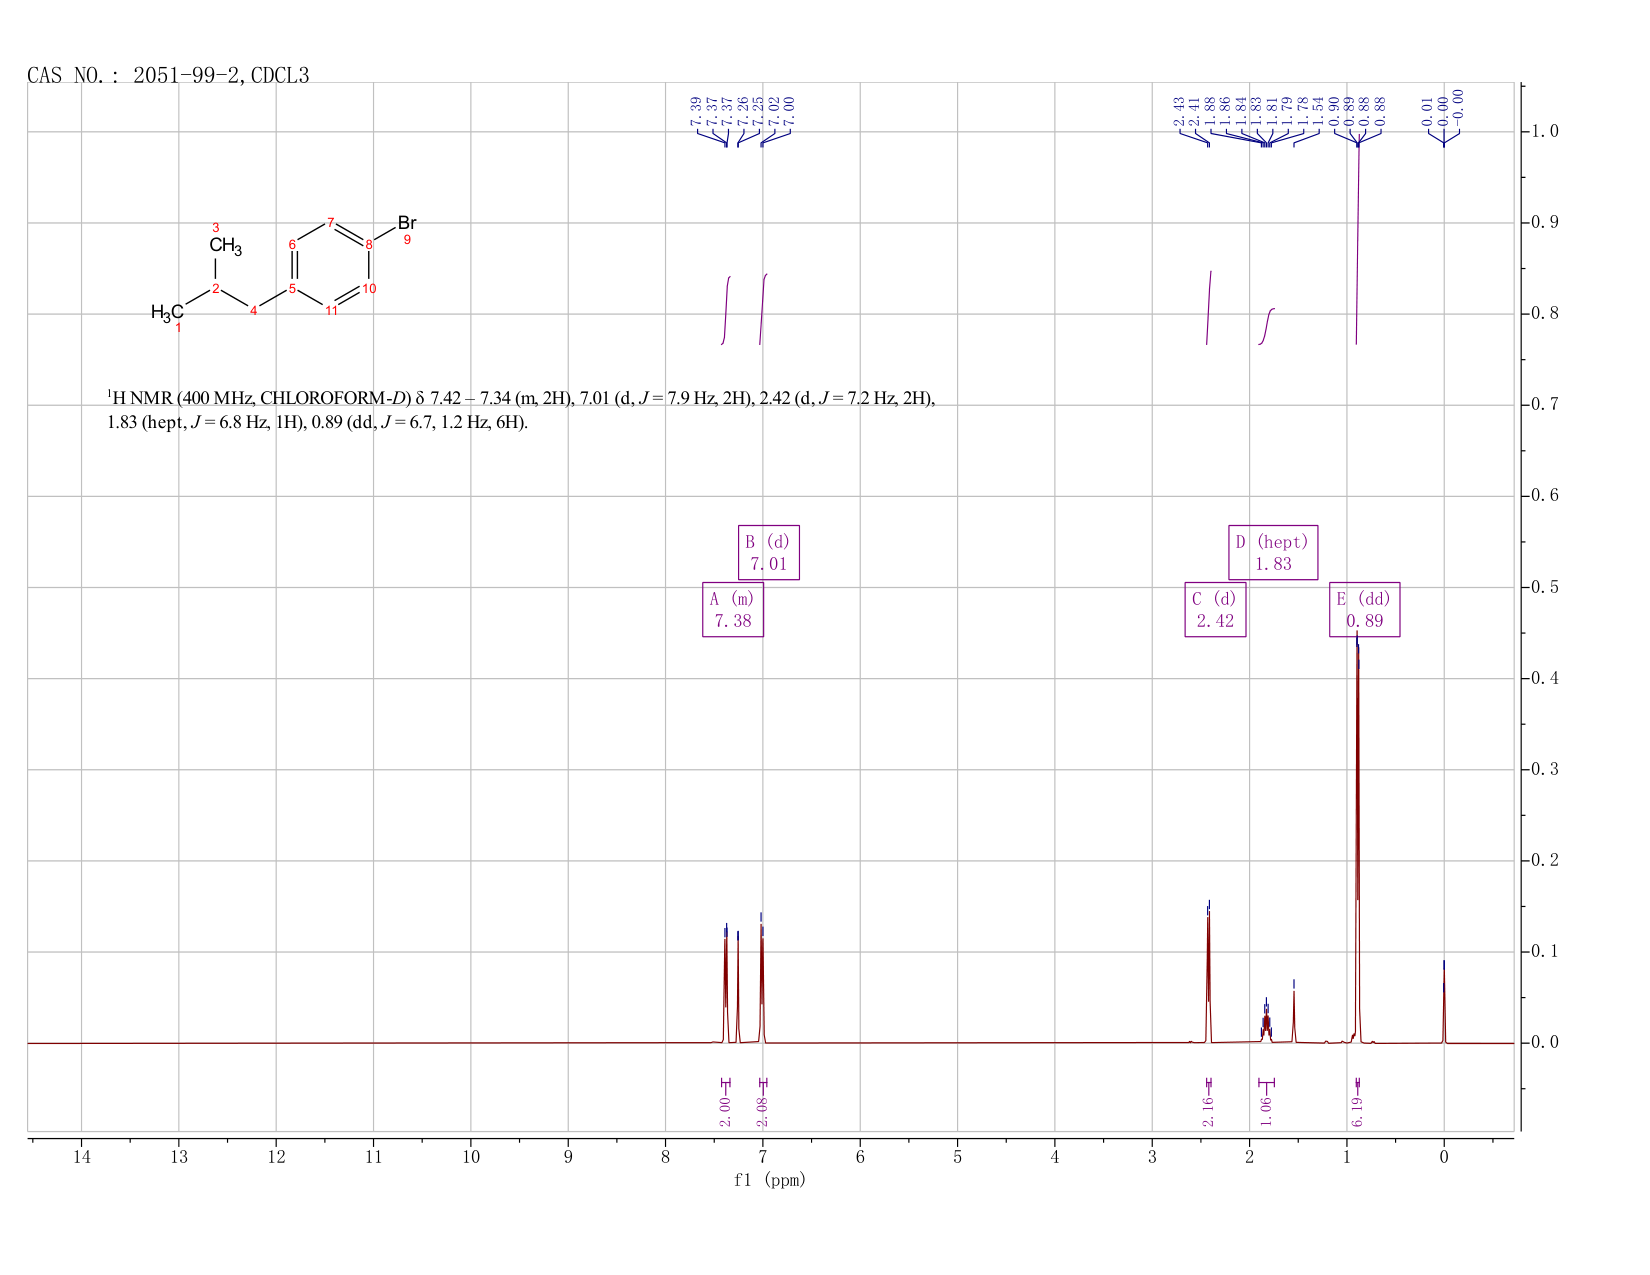Screen dimensions: 1650x1275
Task: Click the peak label 1.54 at the top
Action: (1318, 111)
